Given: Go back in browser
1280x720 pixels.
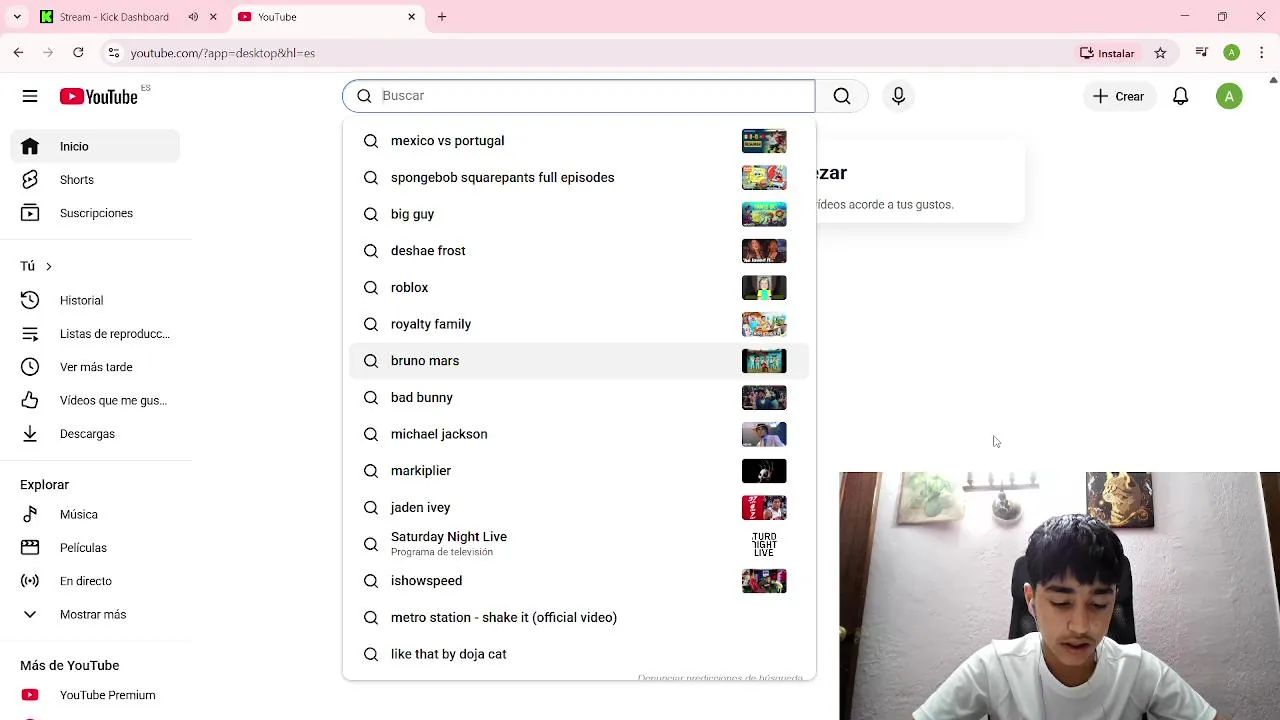Looking at the screenshot, I should tap(18, 53).
